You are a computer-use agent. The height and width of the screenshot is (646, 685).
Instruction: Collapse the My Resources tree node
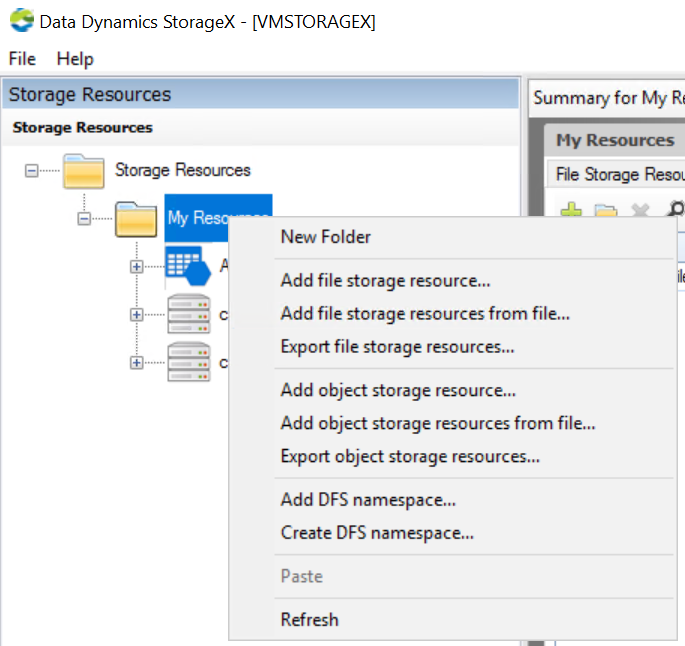pos(84,218)
